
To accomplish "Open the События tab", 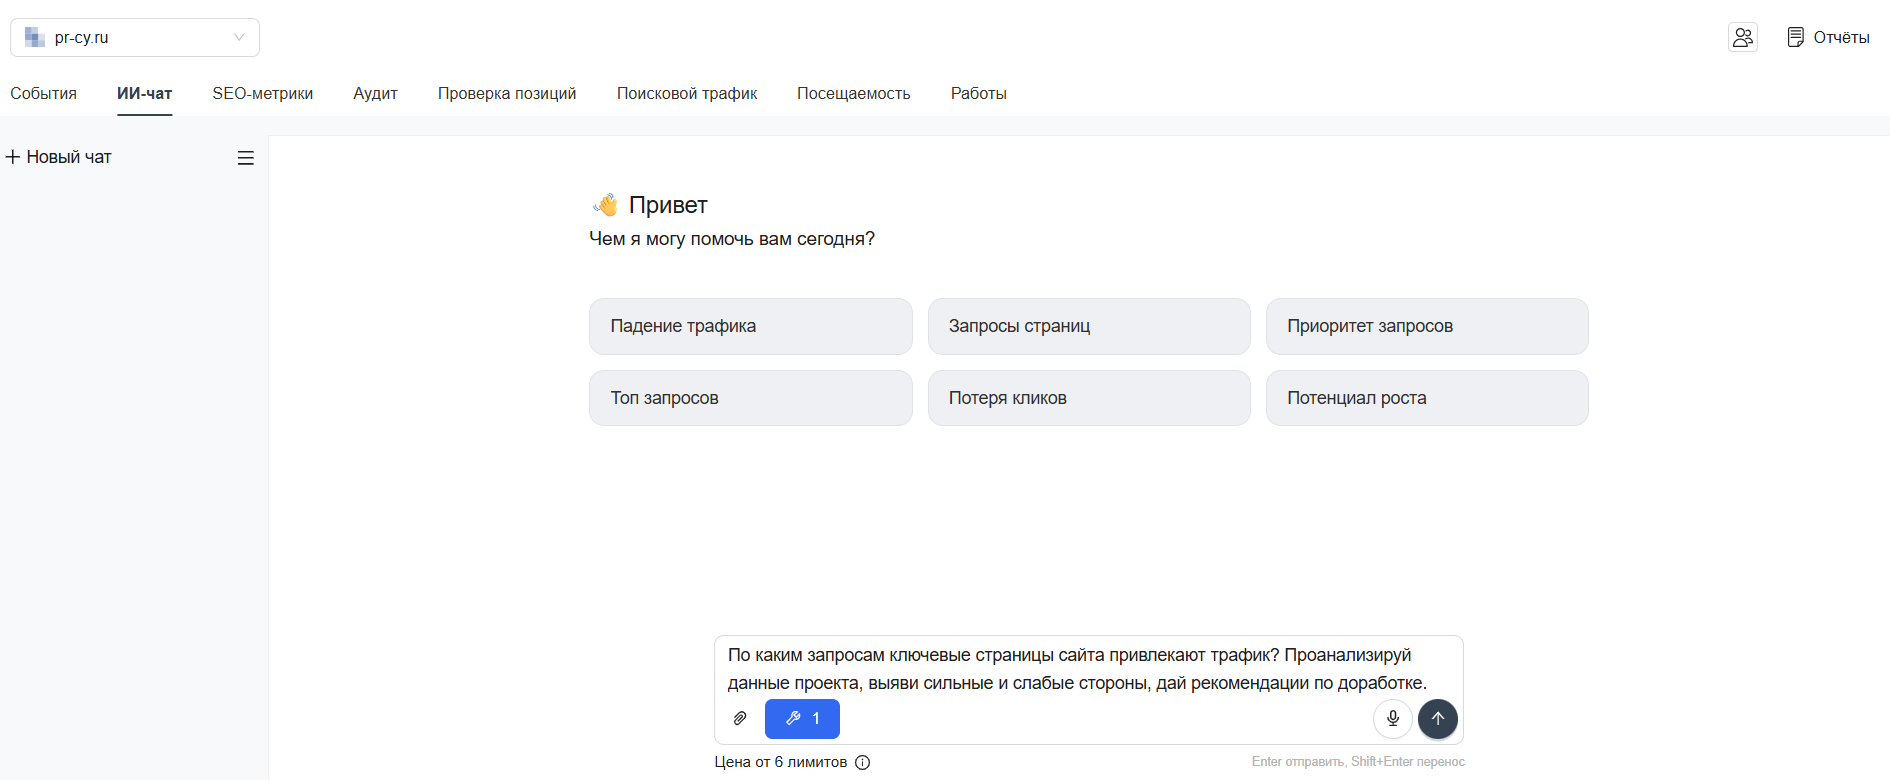I will coord(43,93).
